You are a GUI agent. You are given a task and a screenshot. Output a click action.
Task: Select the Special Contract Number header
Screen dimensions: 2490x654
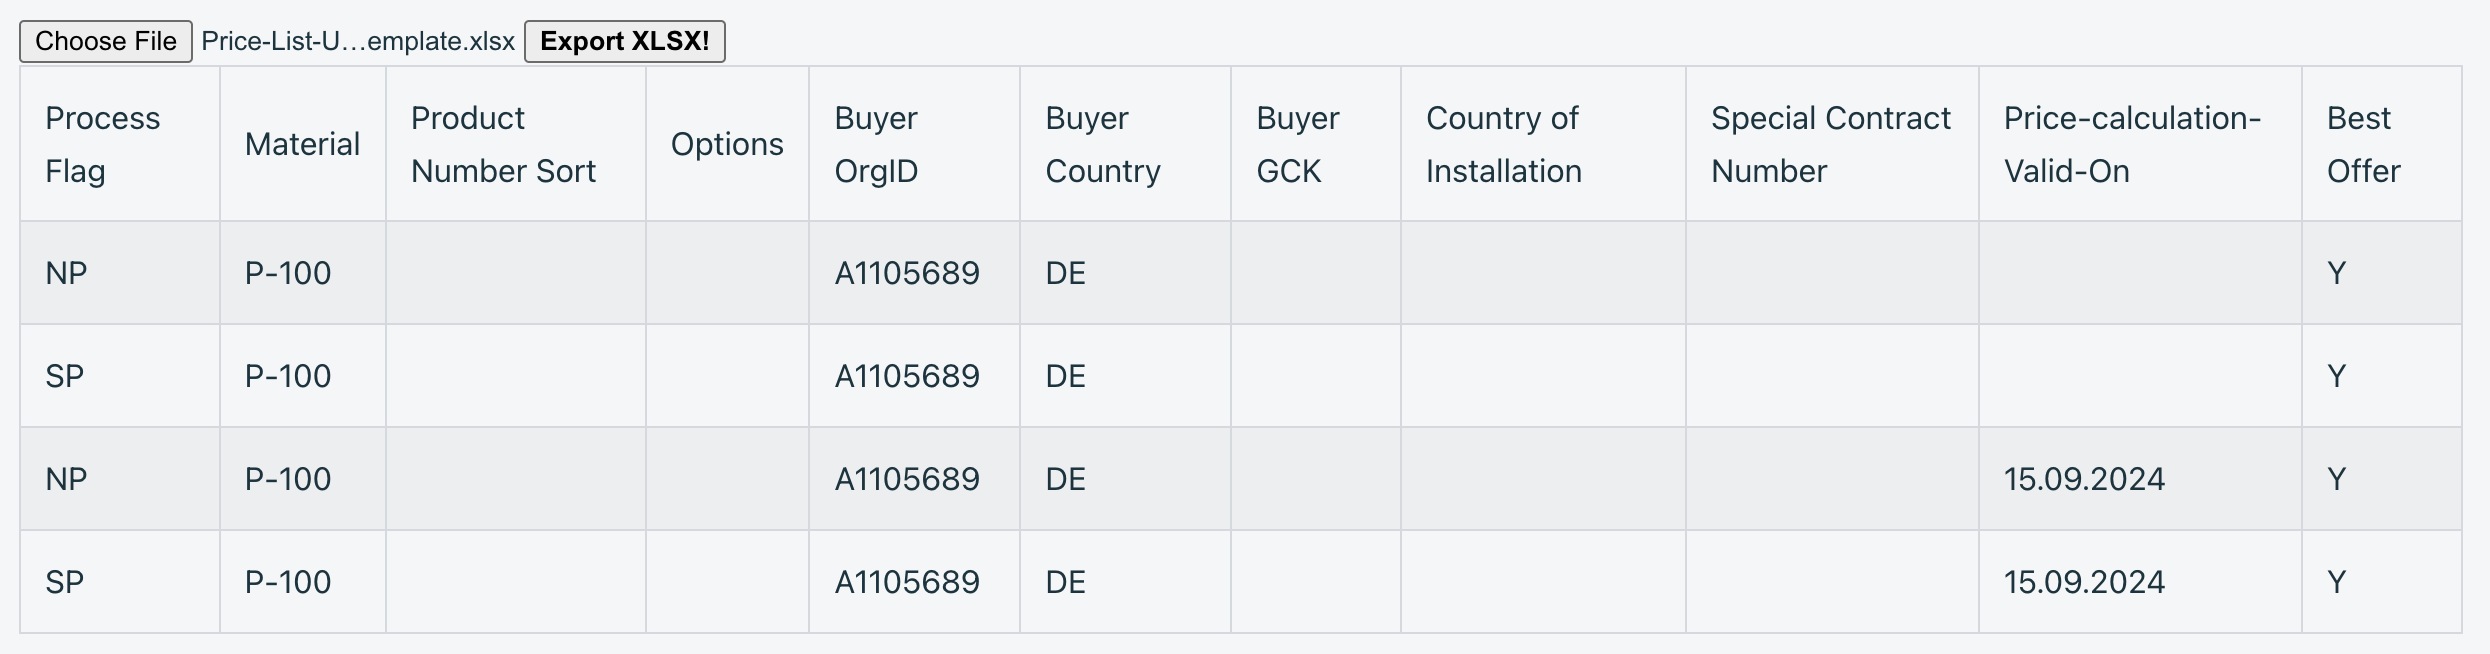1833,144
